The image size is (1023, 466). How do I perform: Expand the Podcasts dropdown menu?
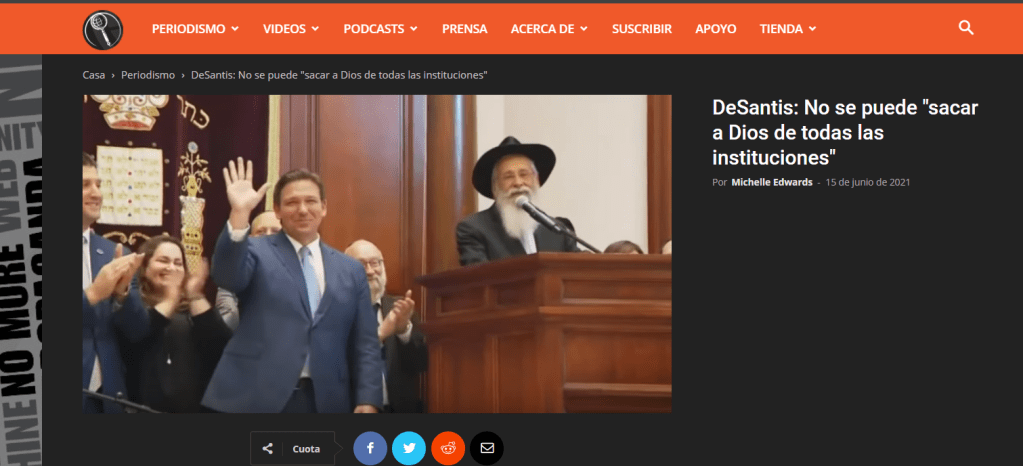tap(380, 29)
